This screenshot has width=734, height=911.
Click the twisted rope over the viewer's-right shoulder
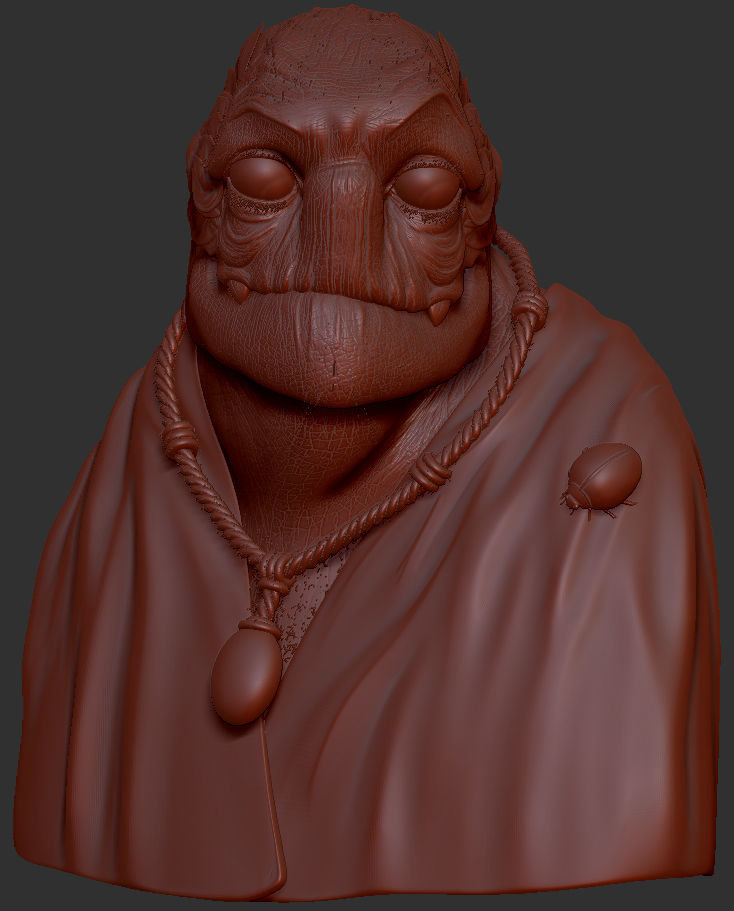[x=517, y=331]
